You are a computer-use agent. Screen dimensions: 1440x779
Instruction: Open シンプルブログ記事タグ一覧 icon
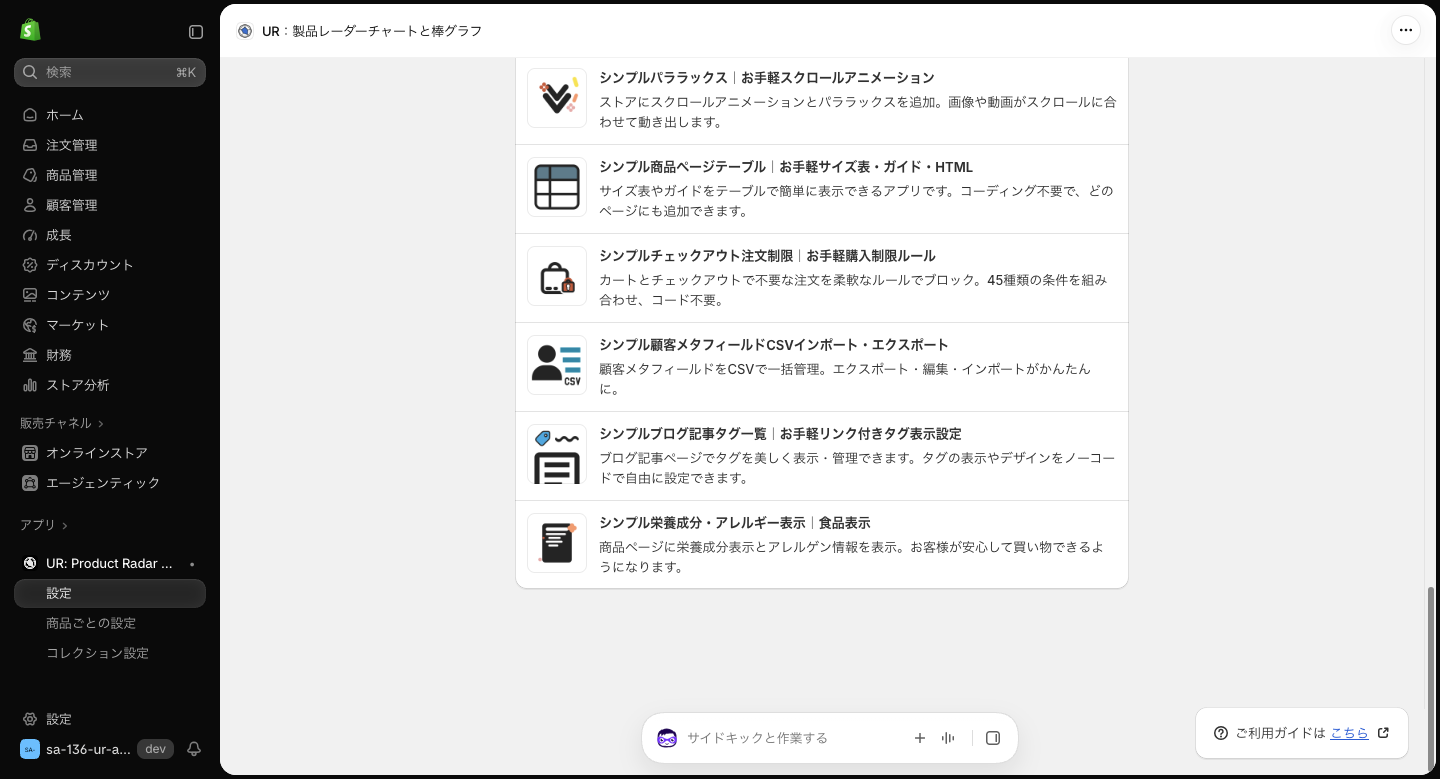pos(557,454)
